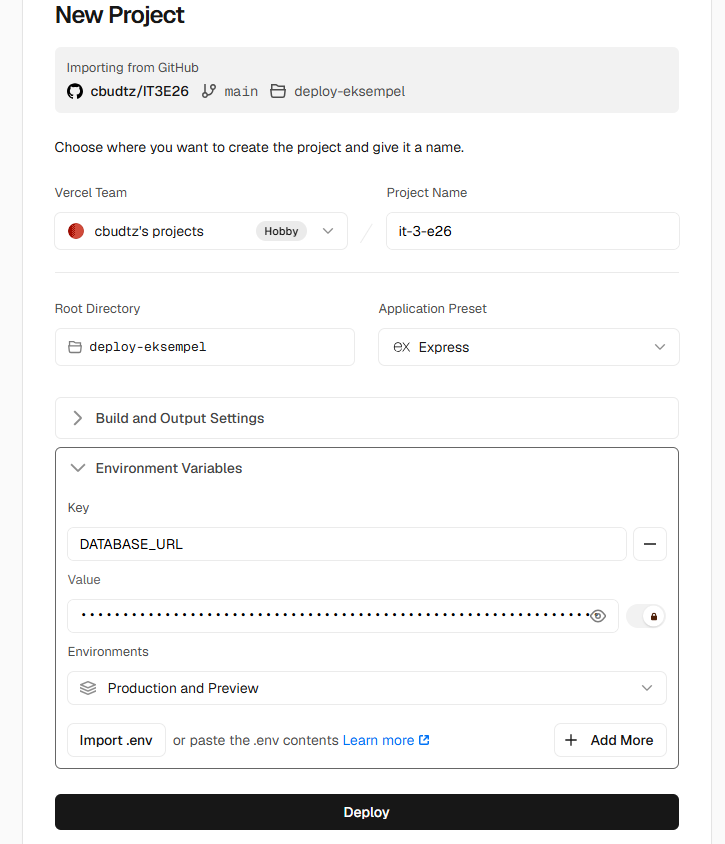725x844 pixels.
Task: Open the Production and Preview environments dropdown
Action: (367, 688)
